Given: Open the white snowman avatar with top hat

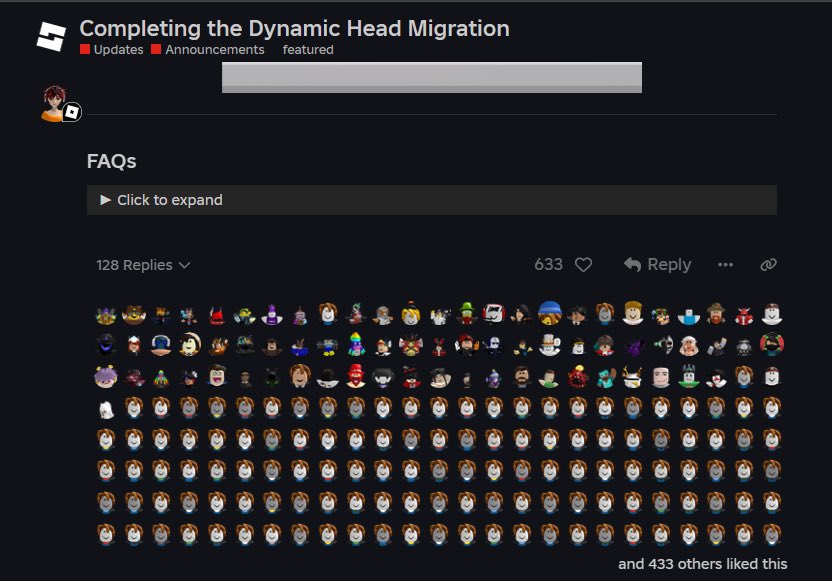Looking at the screenshot, I should pos(549,345).
